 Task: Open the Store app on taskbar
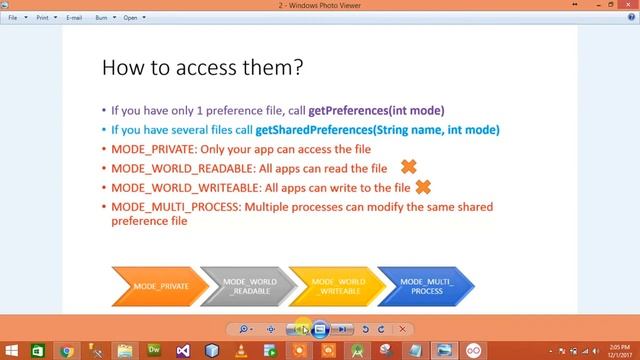point(38,351)
